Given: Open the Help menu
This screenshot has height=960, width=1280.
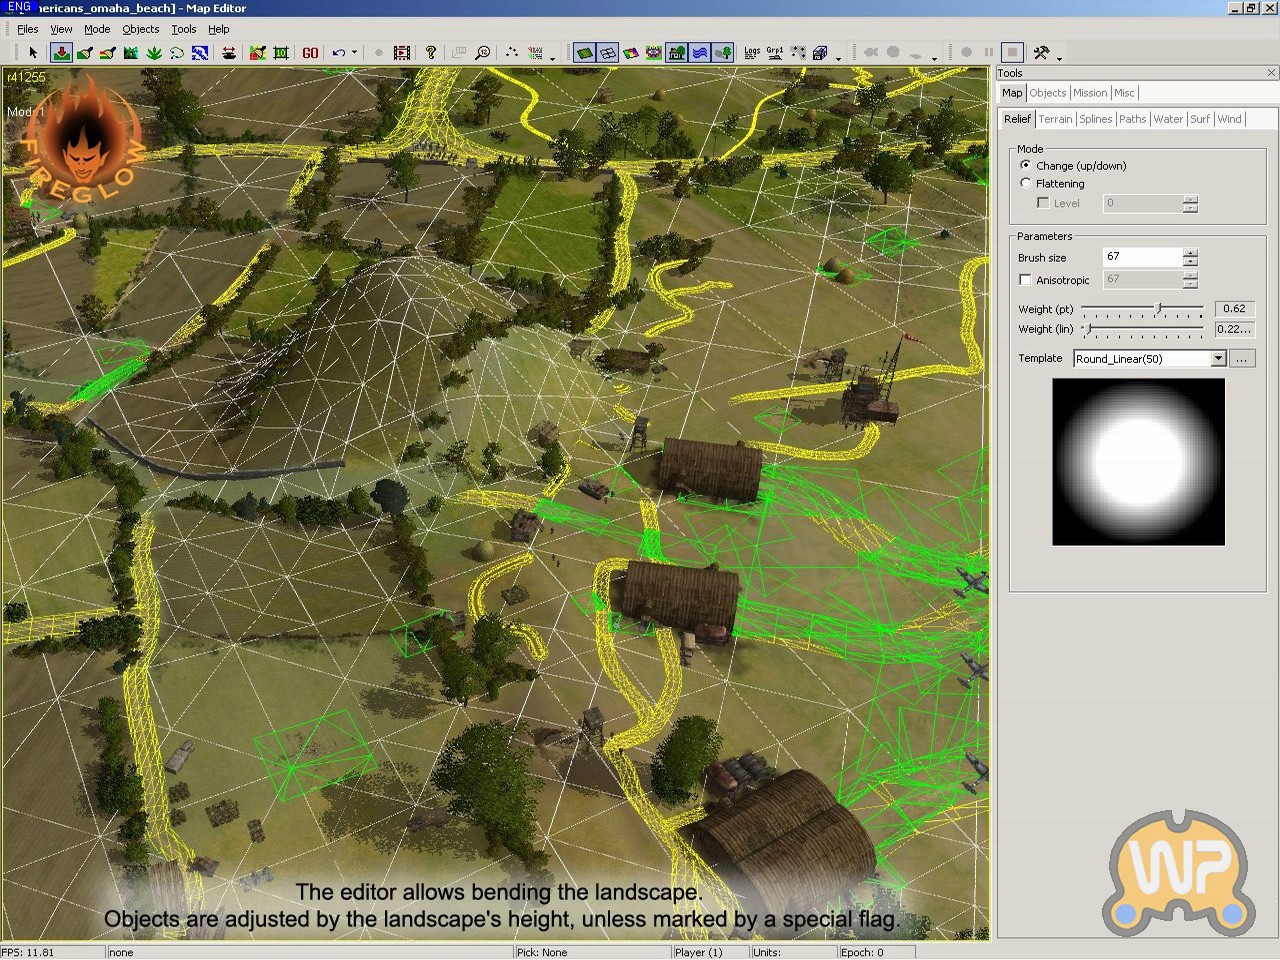Looking at the screenshot, I should (218, 29).
